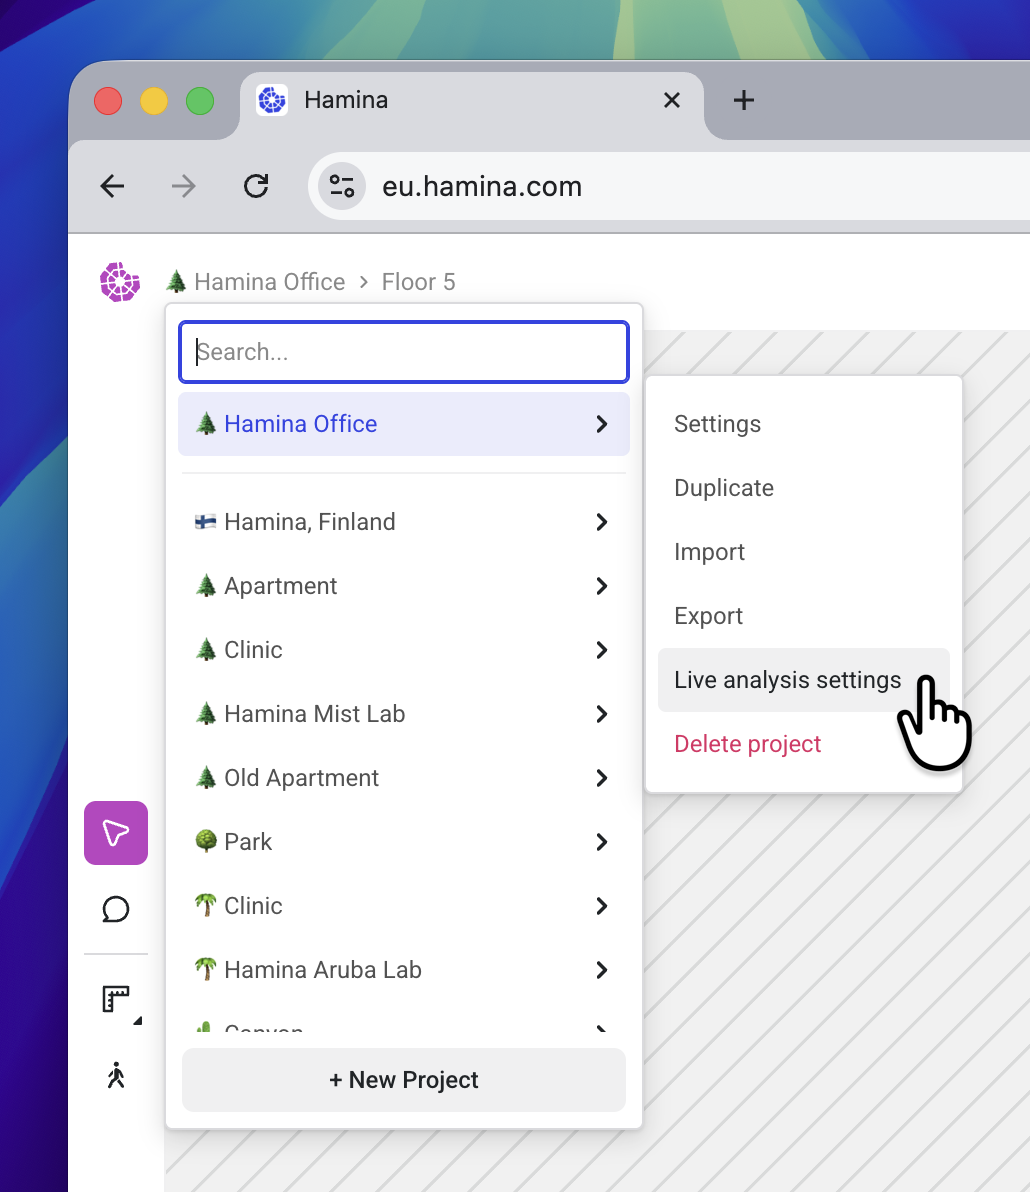Select Duplicate from project submenu
This screenshot has height=1192, width=1030.
click(724, 488)
